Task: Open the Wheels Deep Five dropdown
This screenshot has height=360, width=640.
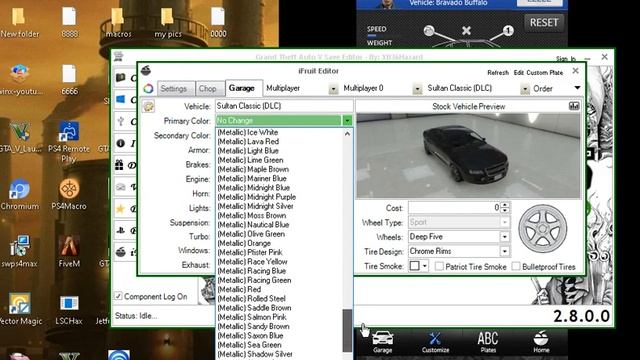Action: click(504, 237)
